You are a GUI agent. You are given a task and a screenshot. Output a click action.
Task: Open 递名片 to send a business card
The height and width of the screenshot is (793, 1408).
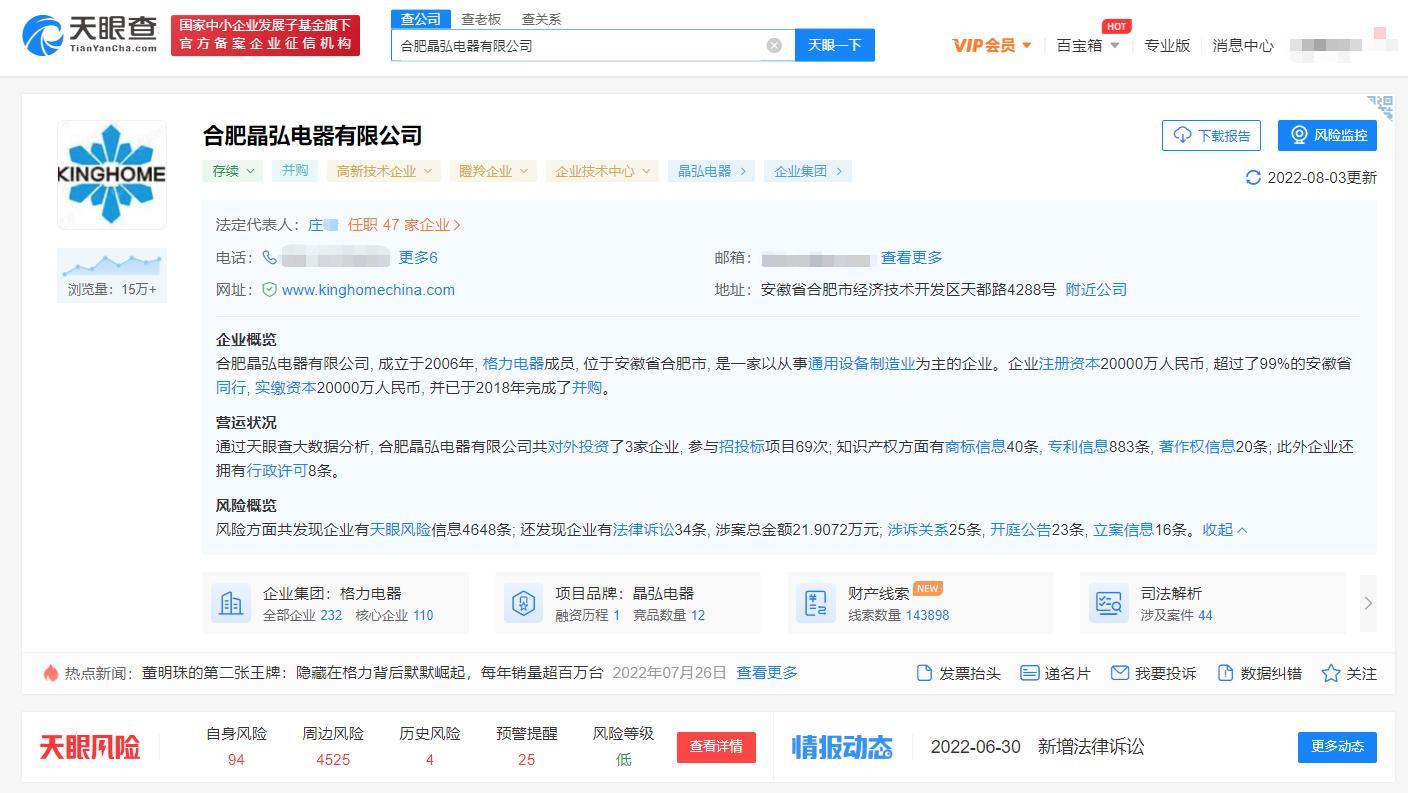coord(1055,673)
